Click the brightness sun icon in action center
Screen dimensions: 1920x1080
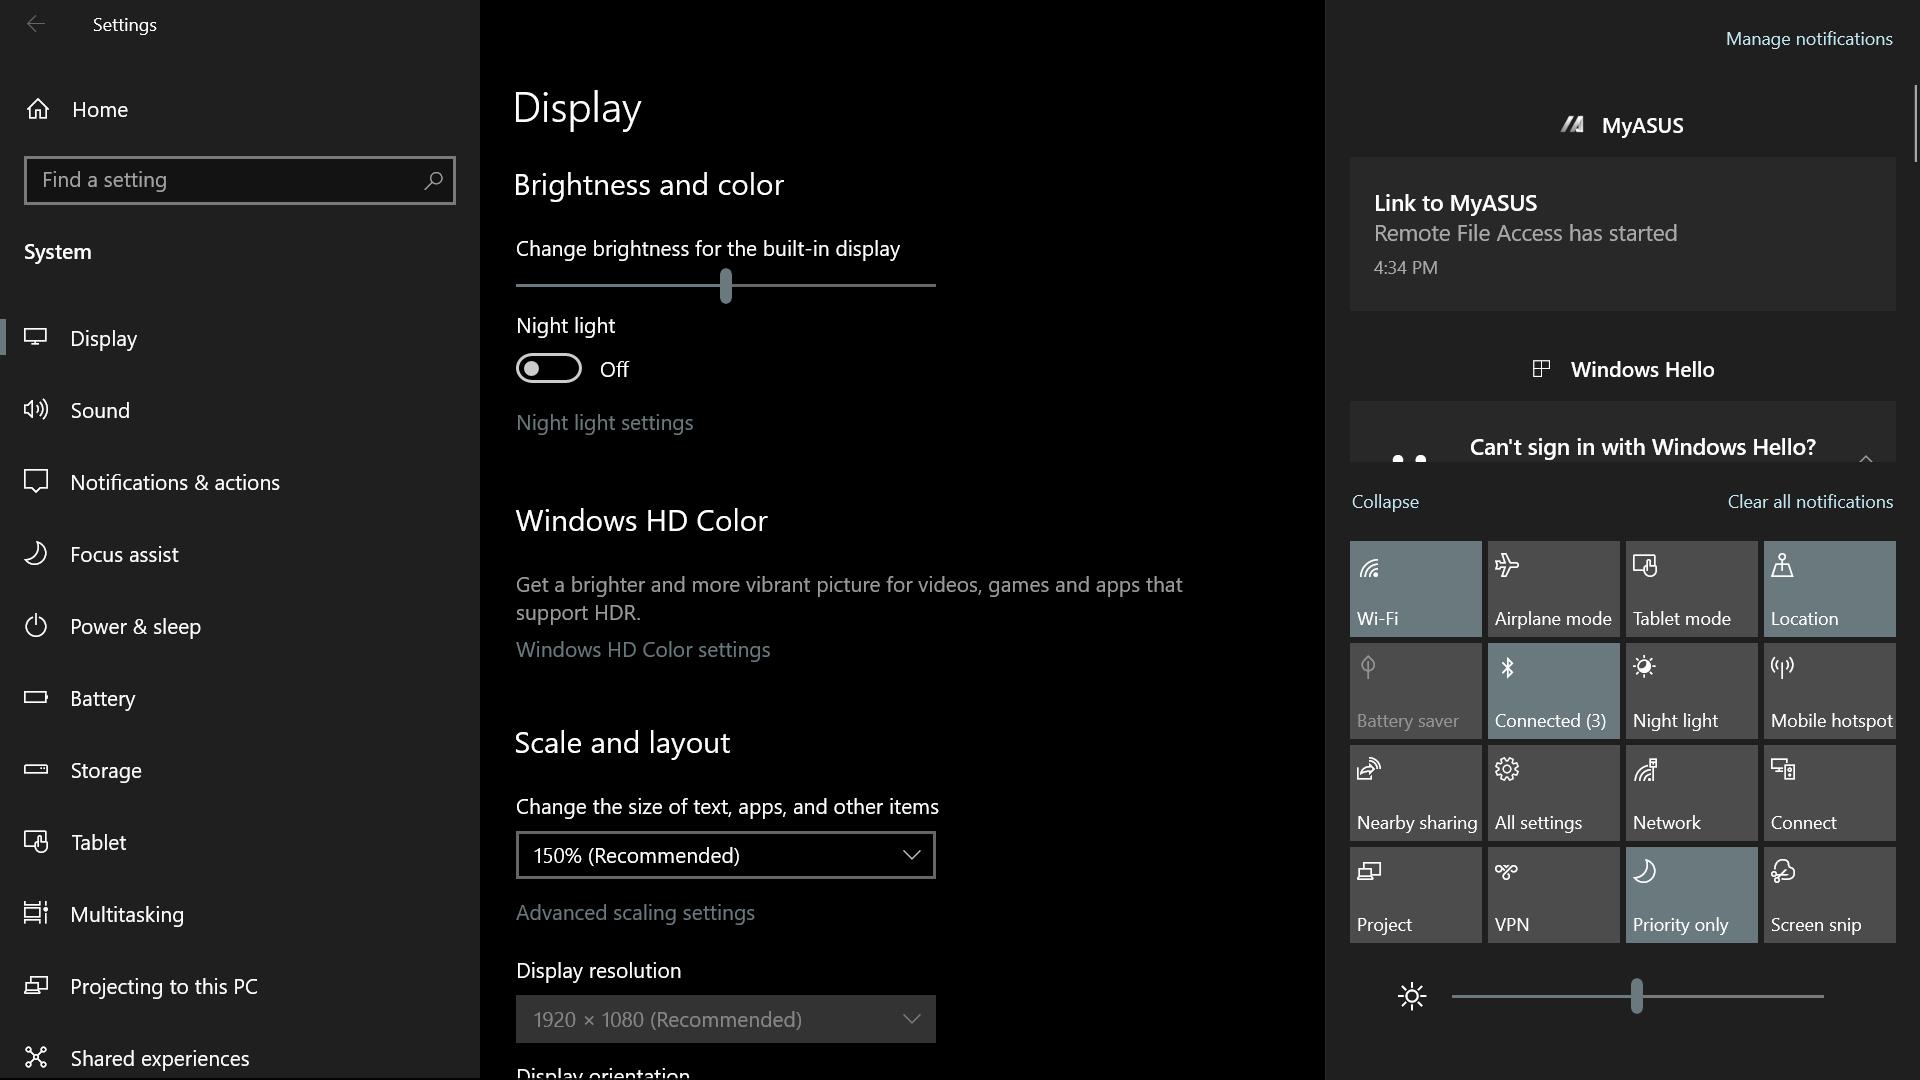click(1412, 996)
